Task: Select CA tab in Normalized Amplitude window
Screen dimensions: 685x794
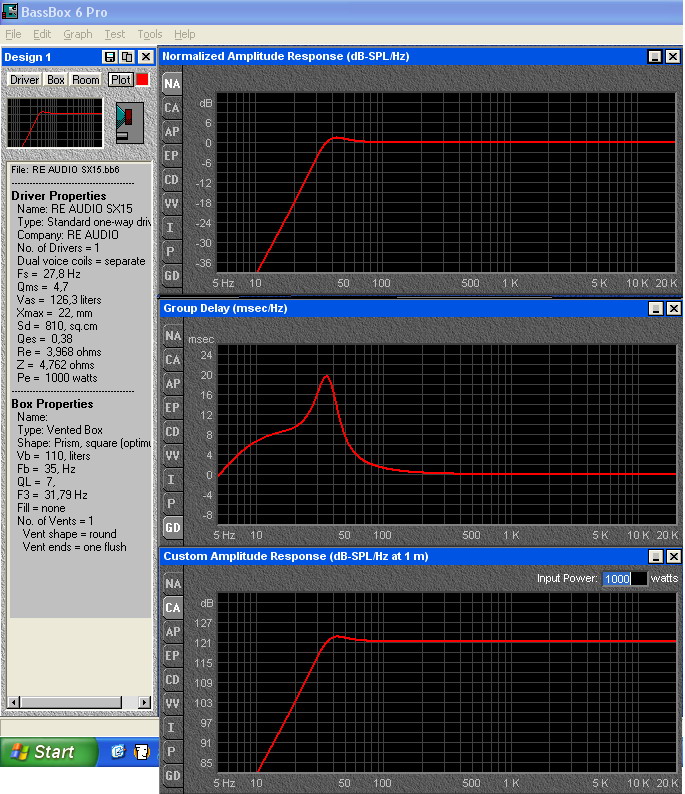Action: coord(172,107)
